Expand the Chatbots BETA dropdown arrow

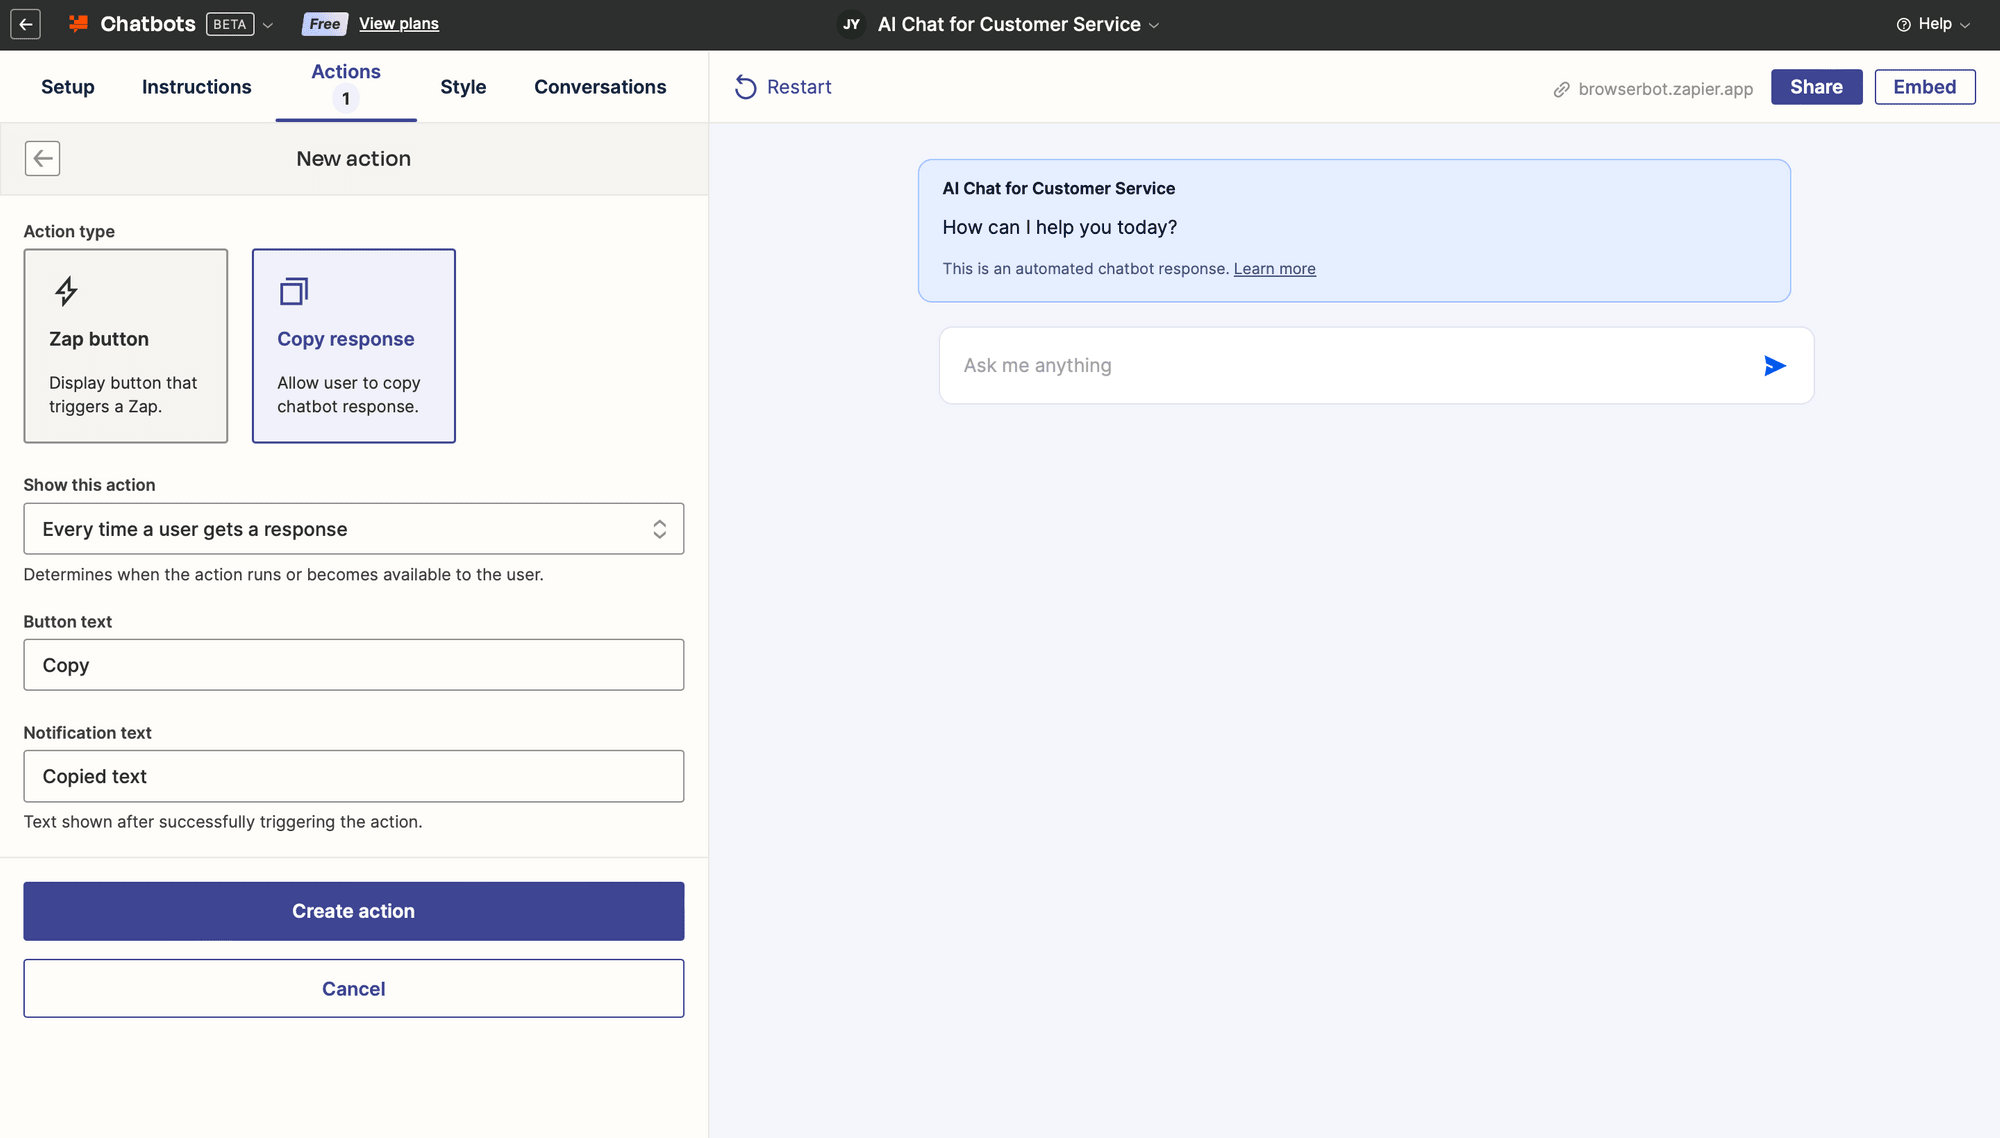[269, 25]
